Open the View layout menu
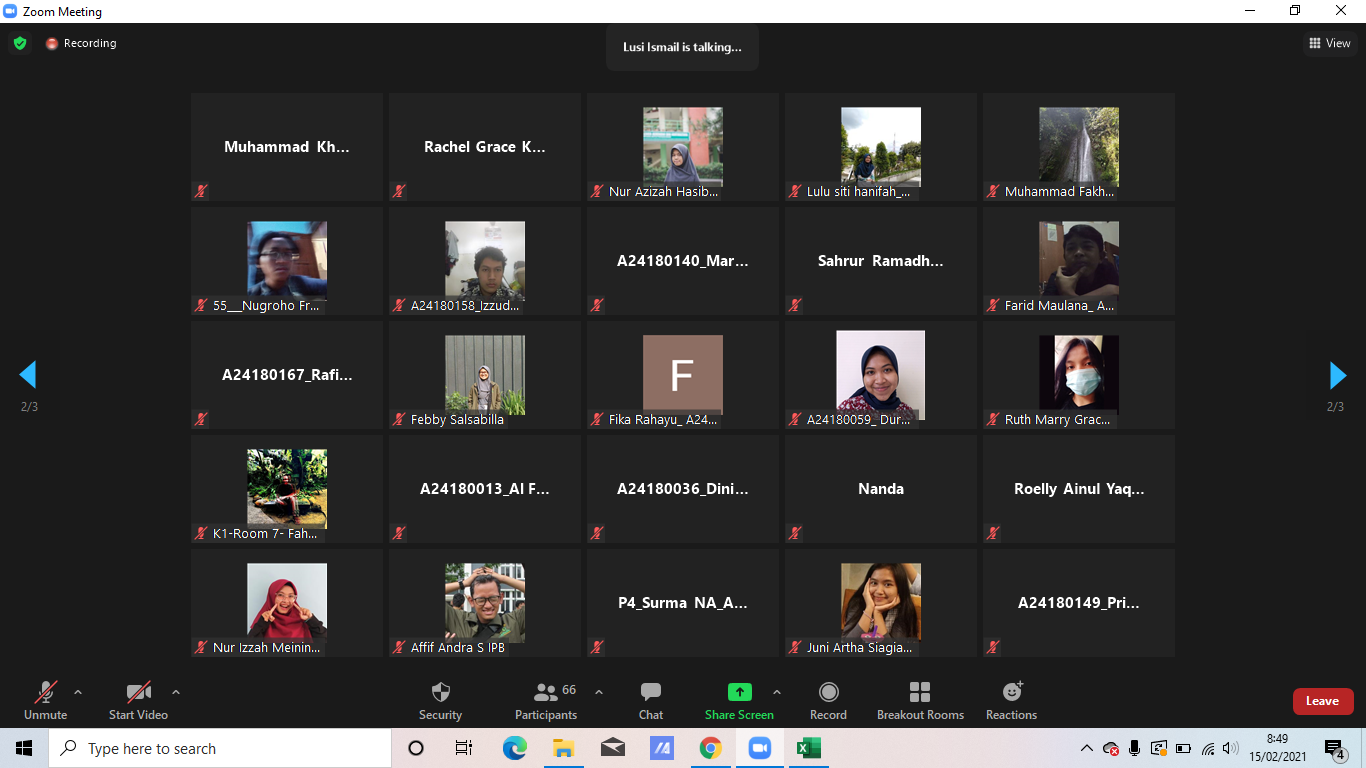The image size is (1366, 768). pyautogui.click(x=1329, y=43)
